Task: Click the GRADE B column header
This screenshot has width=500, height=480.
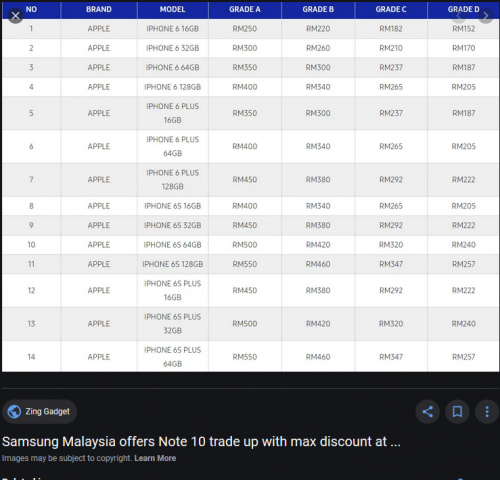Action: click(318, 9)
